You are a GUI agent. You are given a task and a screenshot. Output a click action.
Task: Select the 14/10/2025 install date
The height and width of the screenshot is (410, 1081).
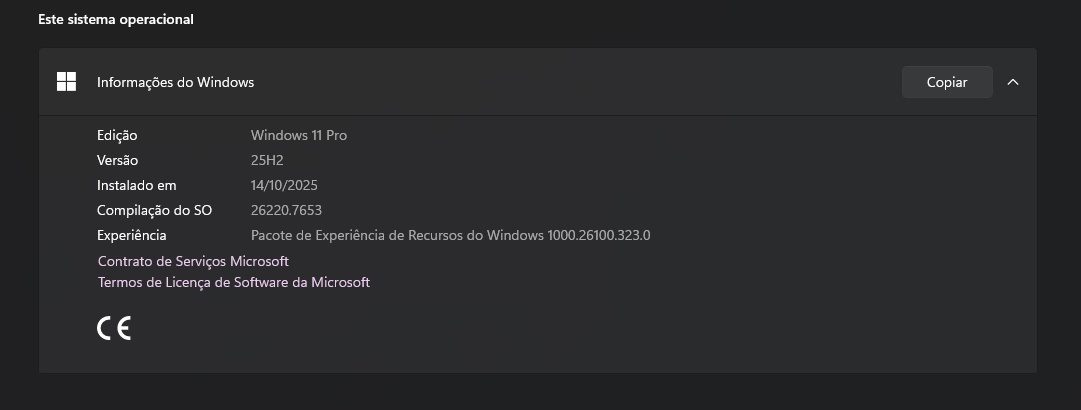point(284,185)
